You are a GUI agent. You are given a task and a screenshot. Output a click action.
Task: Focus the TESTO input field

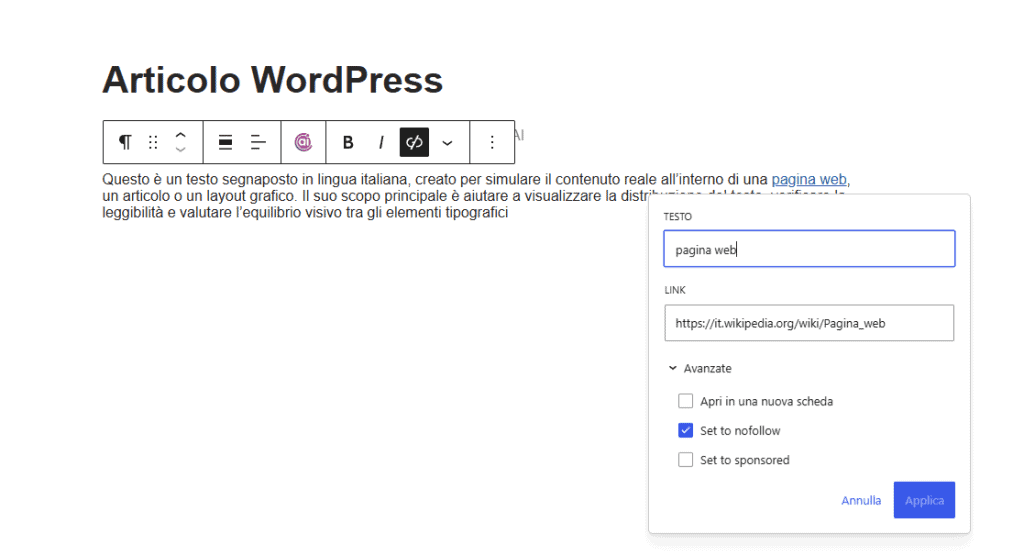pos(809,249)
